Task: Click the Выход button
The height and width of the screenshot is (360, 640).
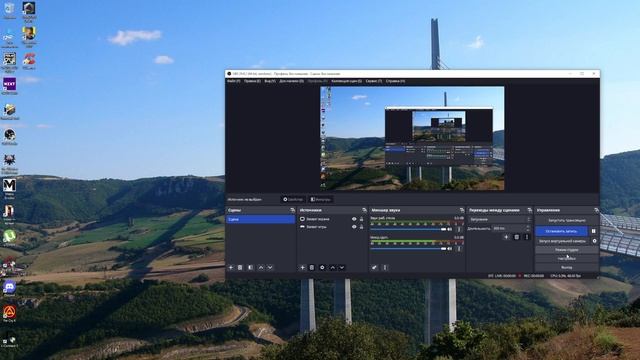Action: click(567, 267)
